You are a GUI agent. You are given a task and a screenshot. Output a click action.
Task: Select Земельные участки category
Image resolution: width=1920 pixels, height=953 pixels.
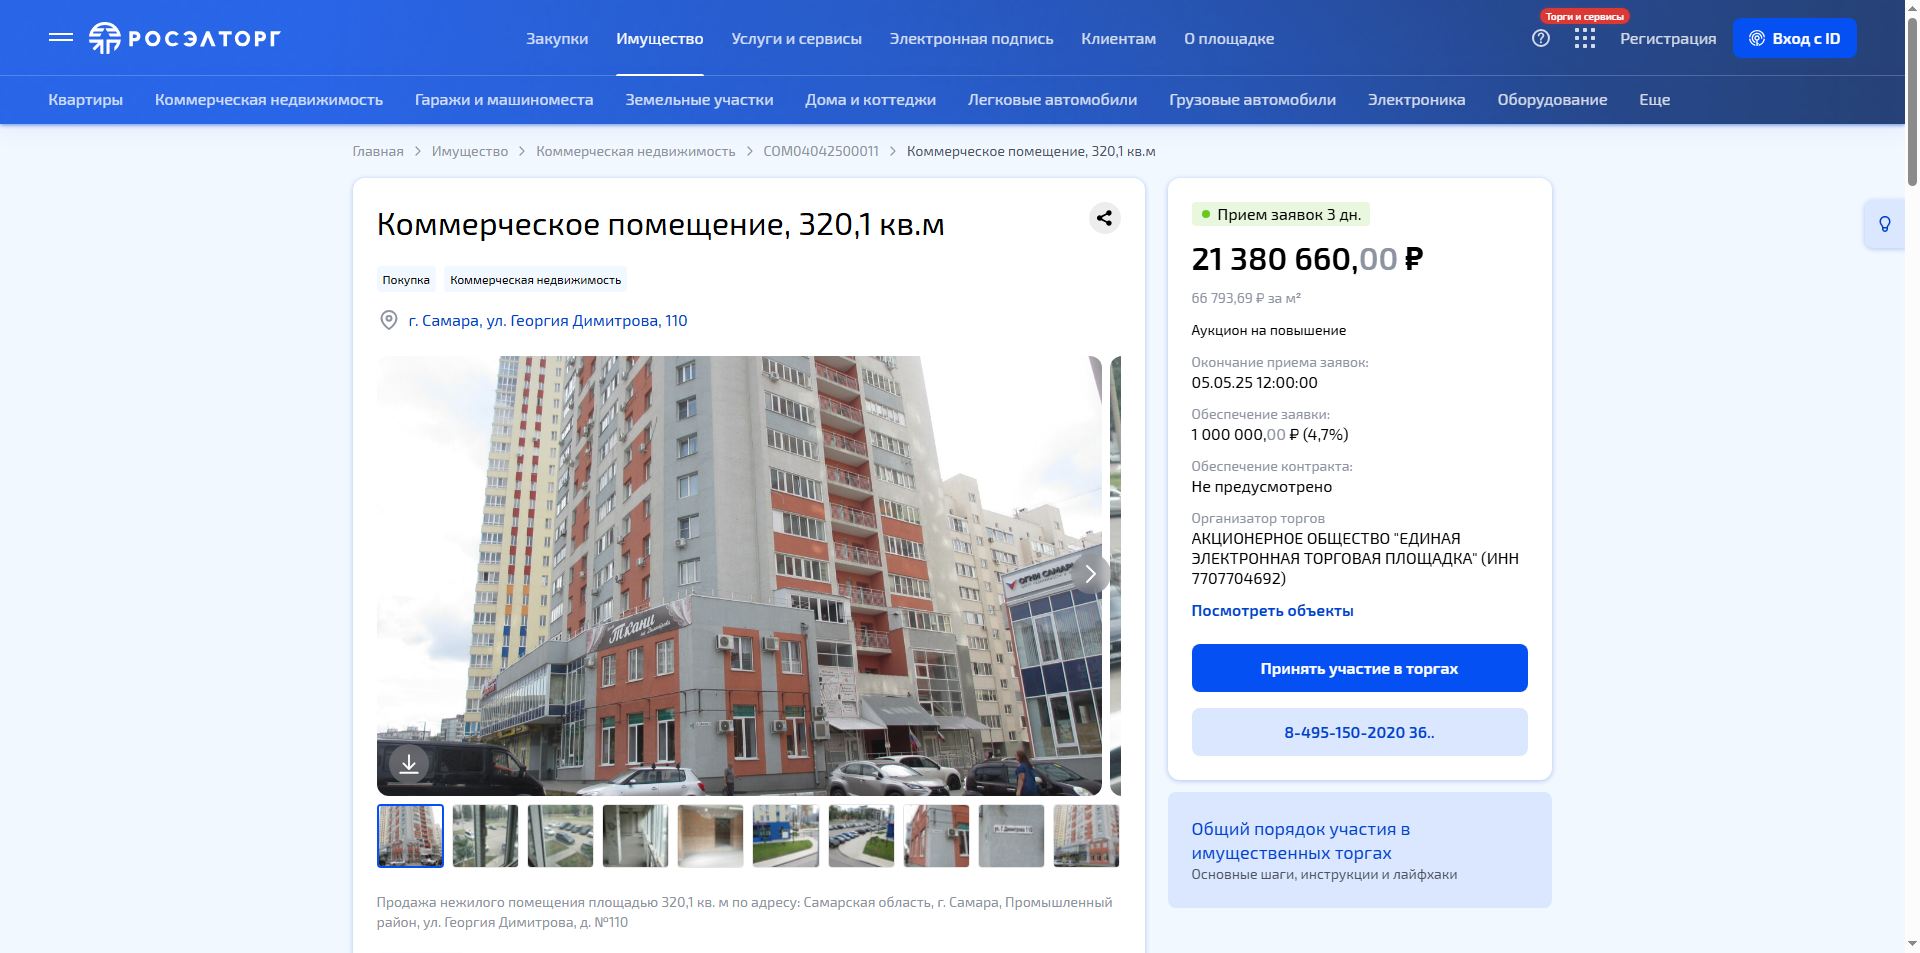pyautogui.click(x=700, y=100)
